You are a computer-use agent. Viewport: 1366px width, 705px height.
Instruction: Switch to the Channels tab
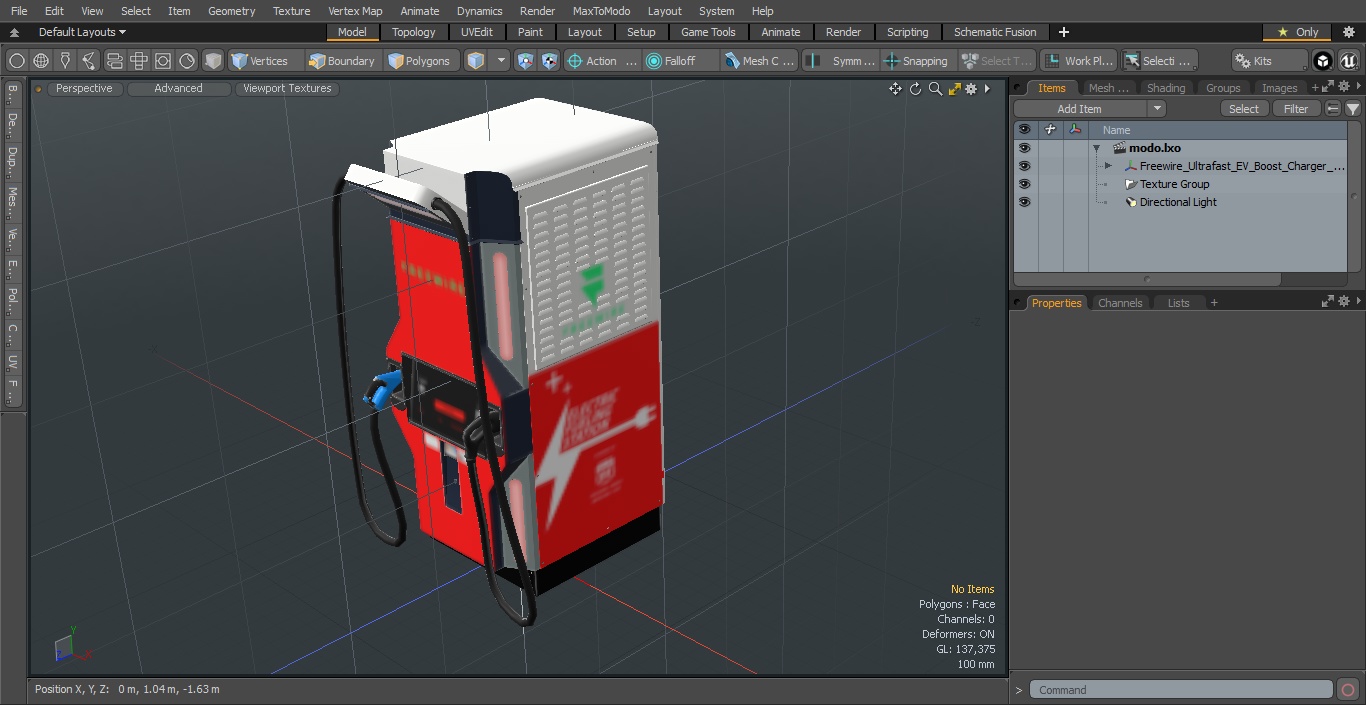[1120, 303]
